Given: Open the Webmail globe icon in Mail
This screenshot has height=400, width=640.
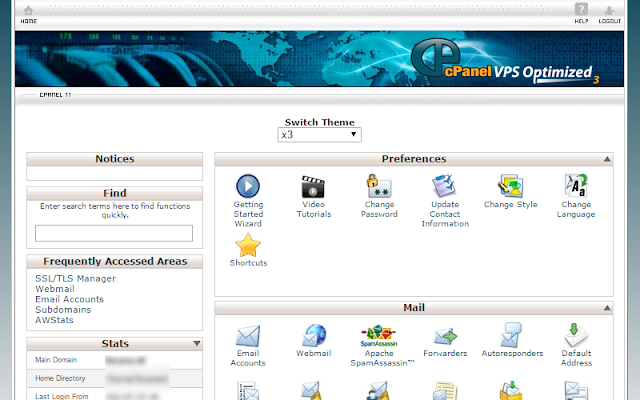Looking at the screenshot, I should [313, 336].
